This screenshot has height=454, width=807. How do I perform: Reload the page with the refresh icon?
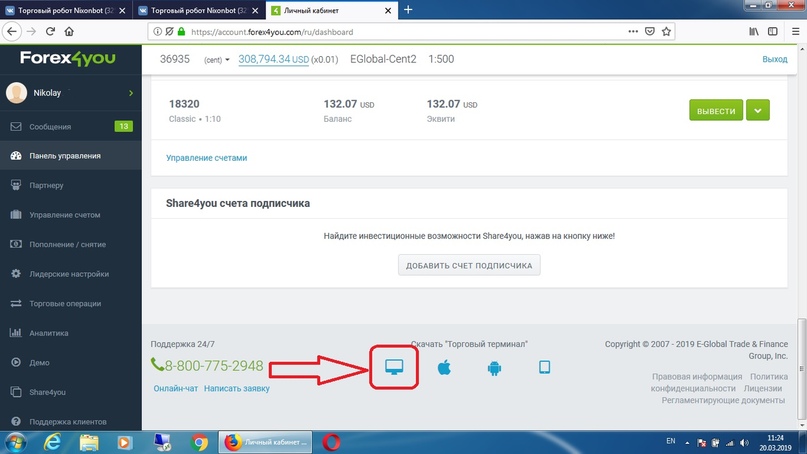(x=50, y=31)
